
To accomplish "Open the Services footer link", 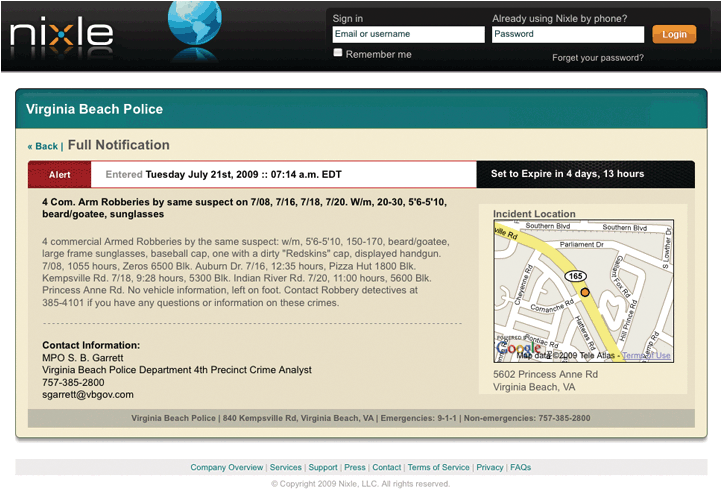I will [x=285, y=467].
